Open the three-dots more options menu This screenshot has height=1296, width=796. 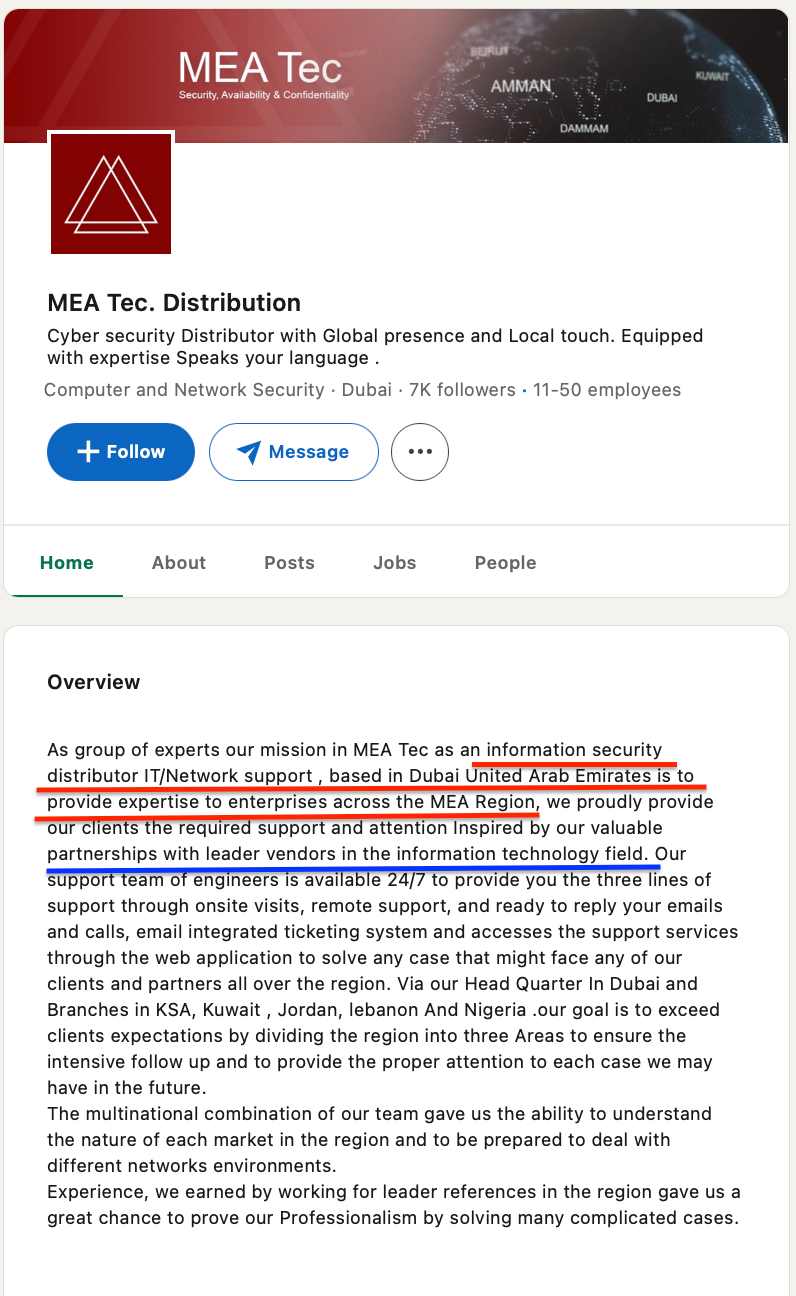pos(420,452)
